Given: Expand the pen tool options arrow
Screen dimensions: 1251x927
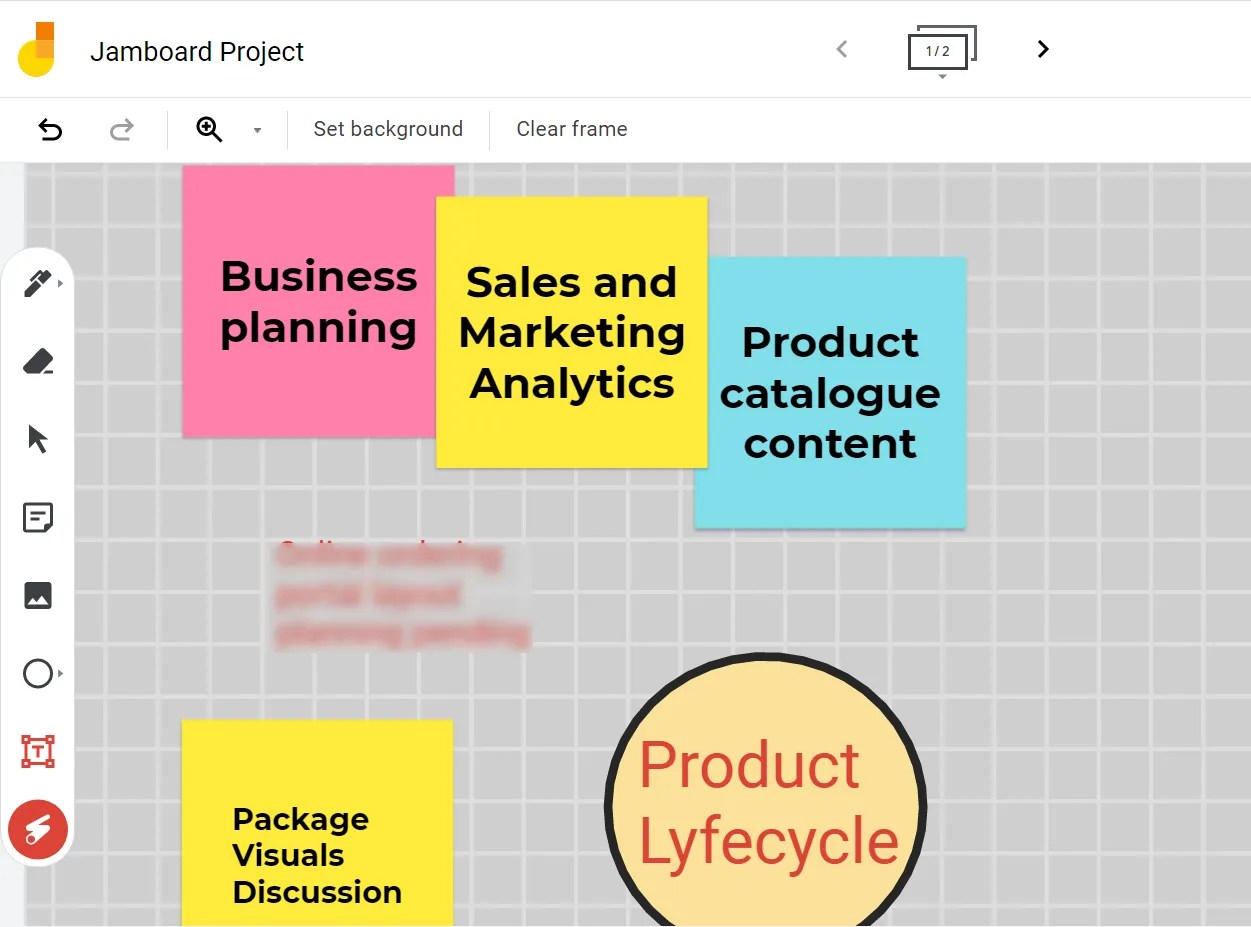Looking at the screenshot, I should click(x=60, y=283).
